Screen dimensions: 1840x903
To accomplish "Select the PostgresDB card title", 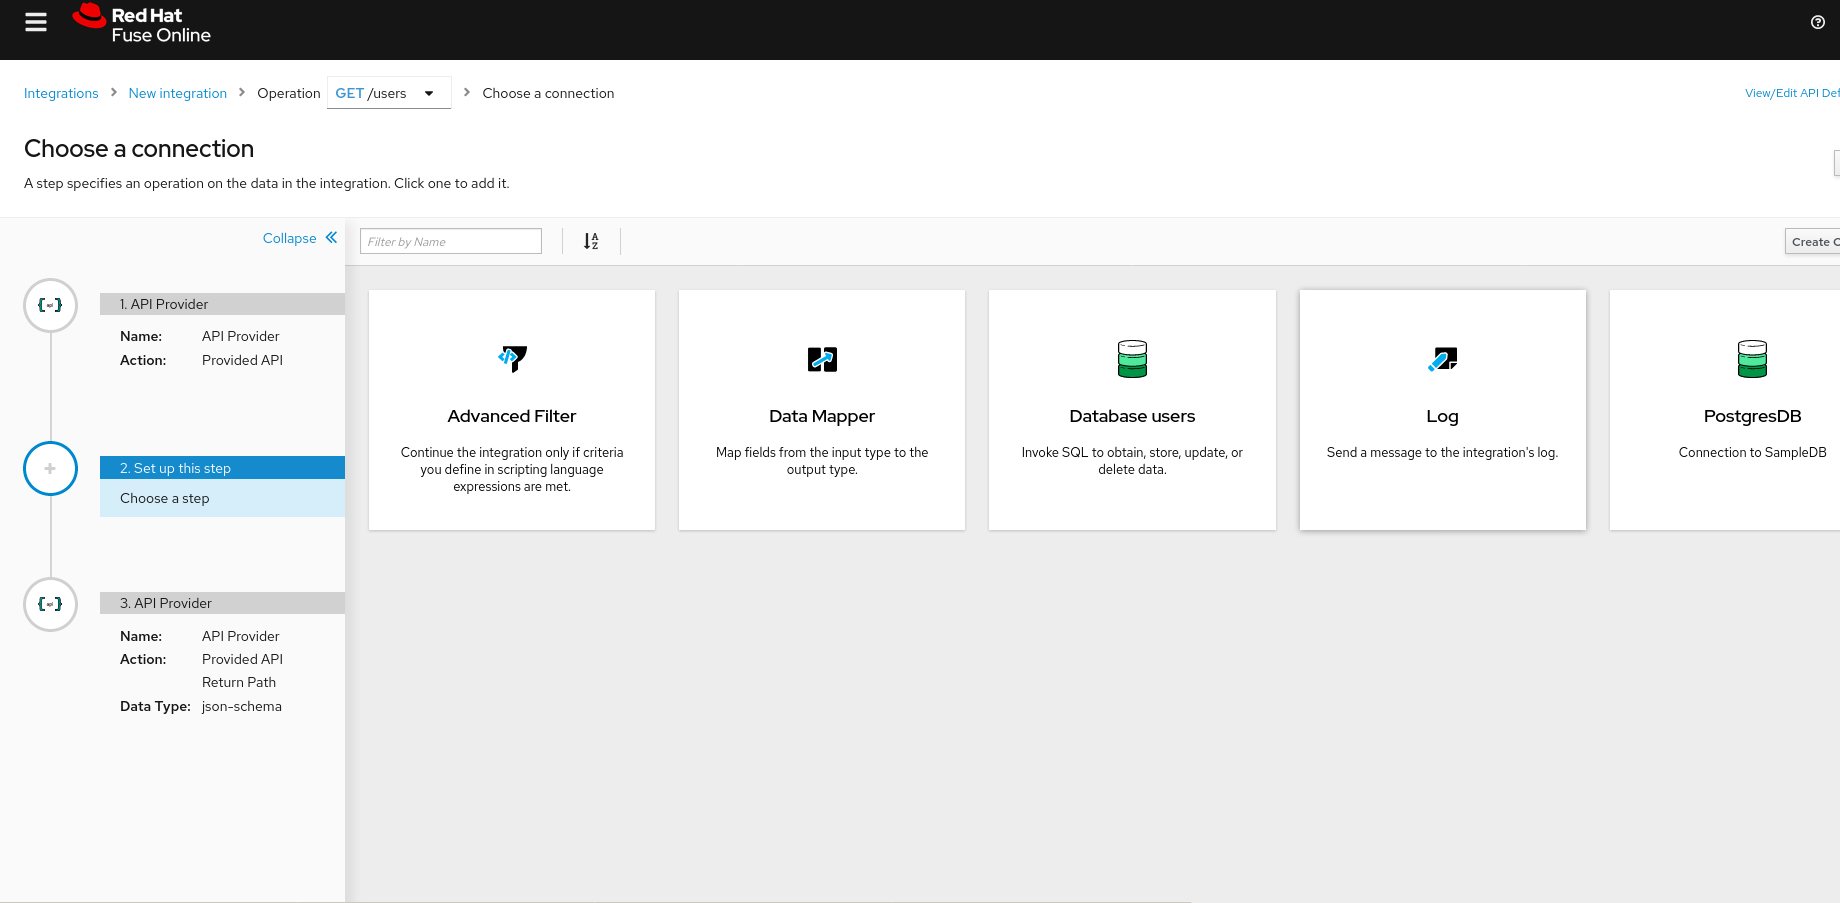I will click(1752, 416).
